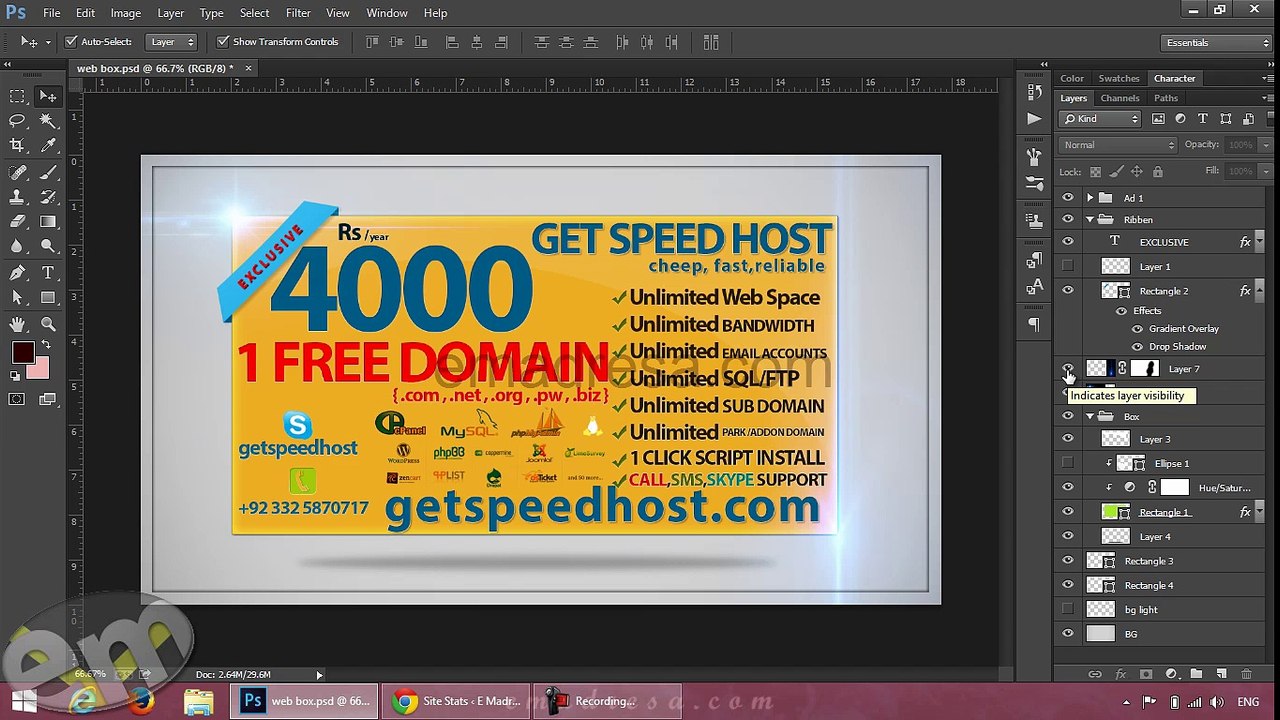
Task: Select the Clone Stamp tool
Action: (17, 197)
